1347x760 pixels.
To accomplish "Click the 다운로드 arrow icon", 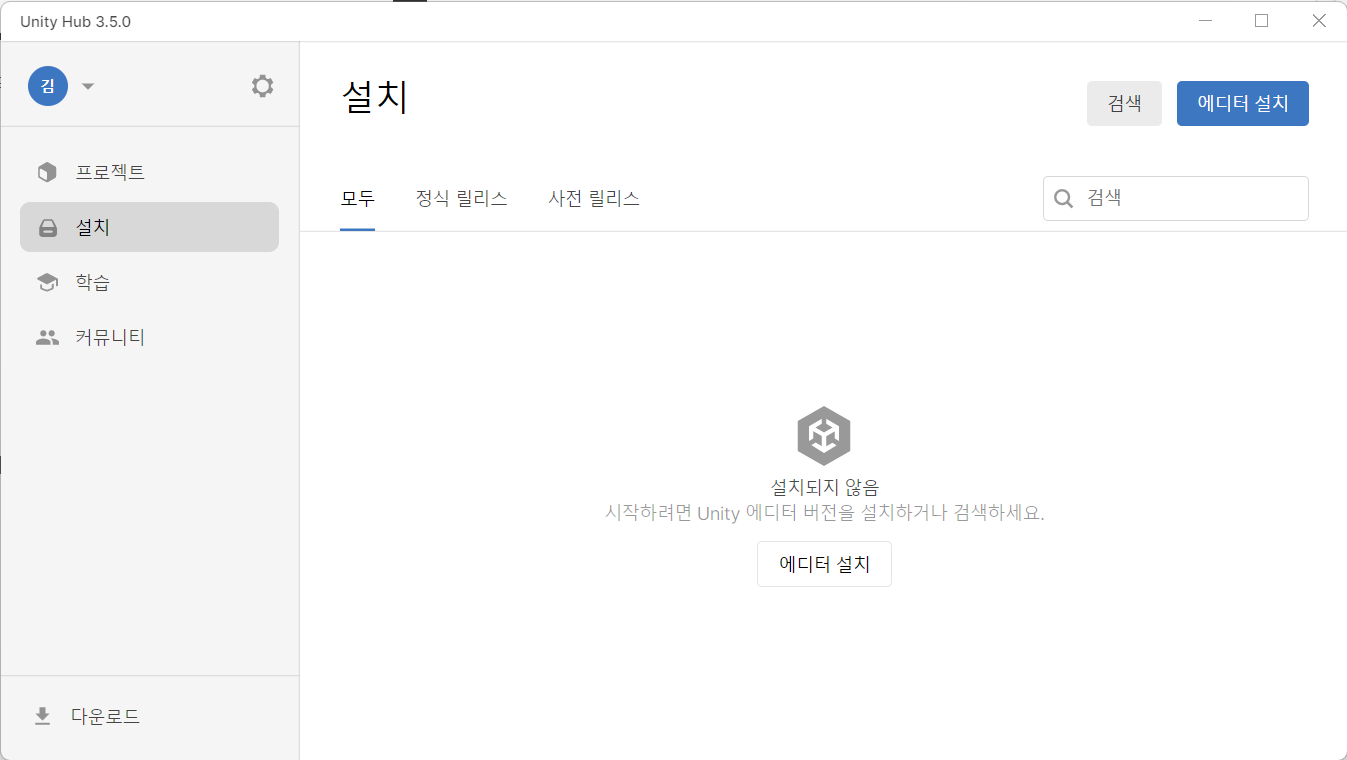I will coord(42,716).
